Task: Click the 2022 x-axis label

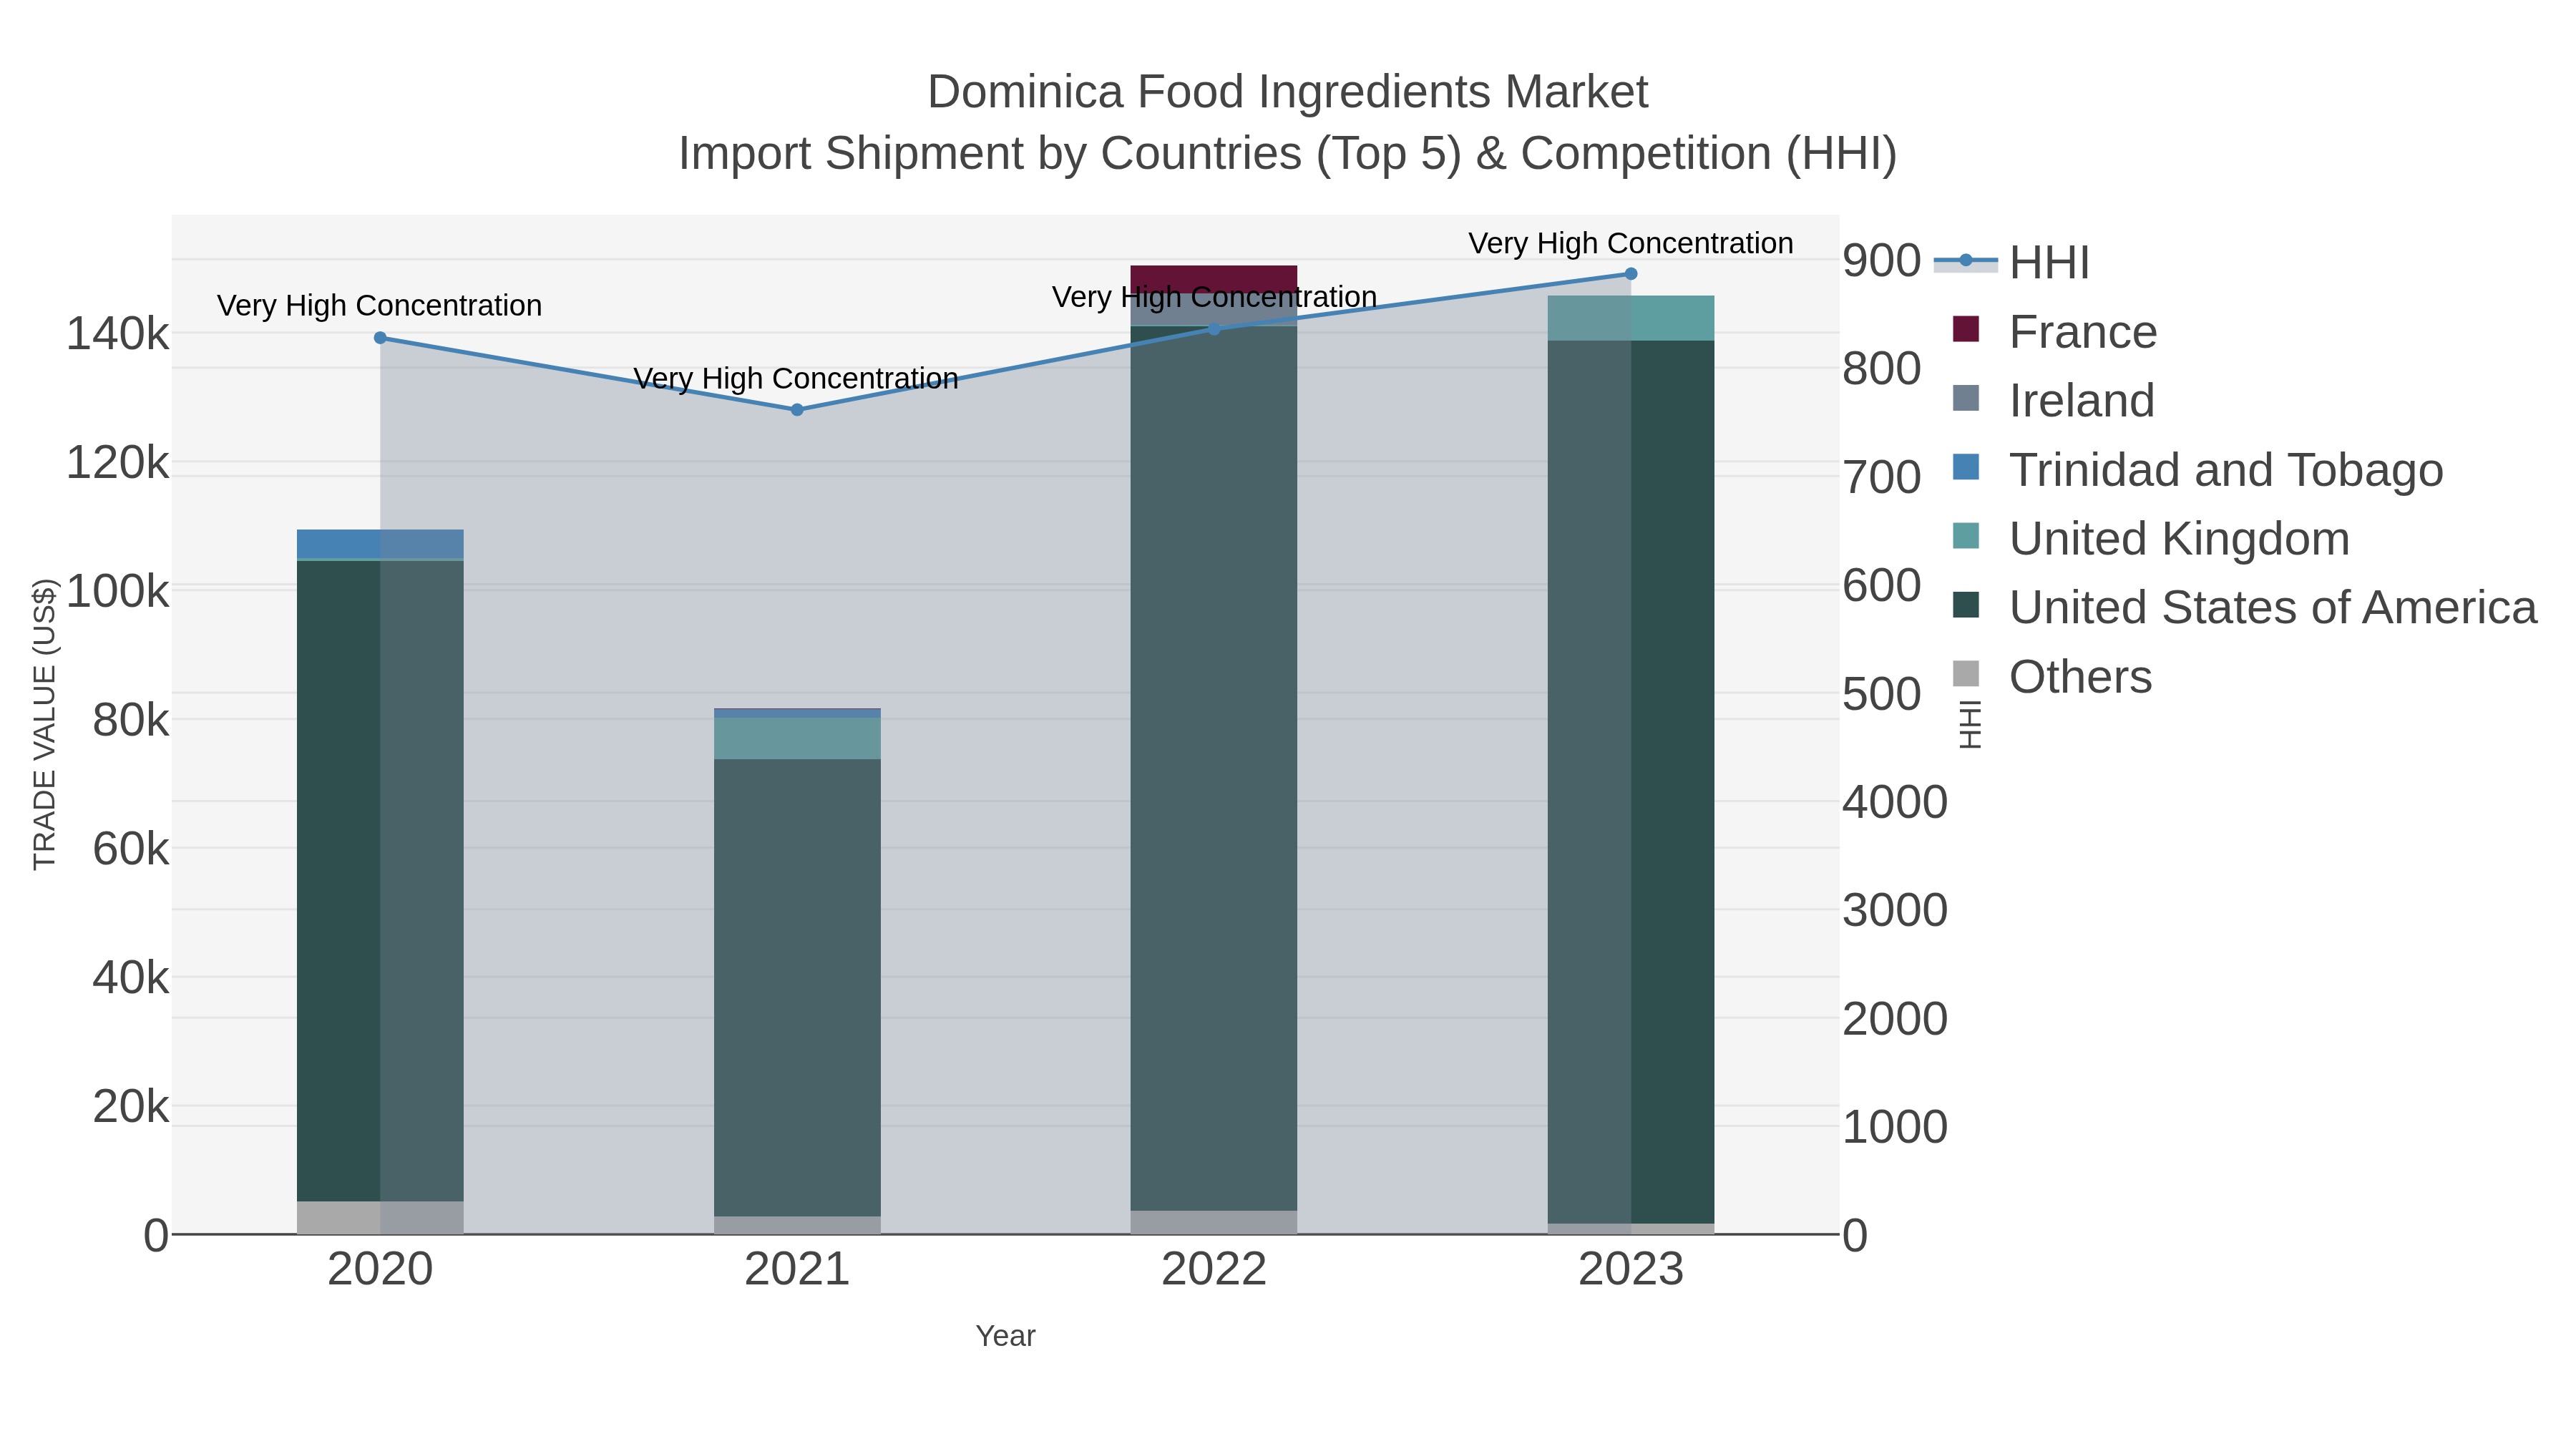Action: tap(1214, 1270)
